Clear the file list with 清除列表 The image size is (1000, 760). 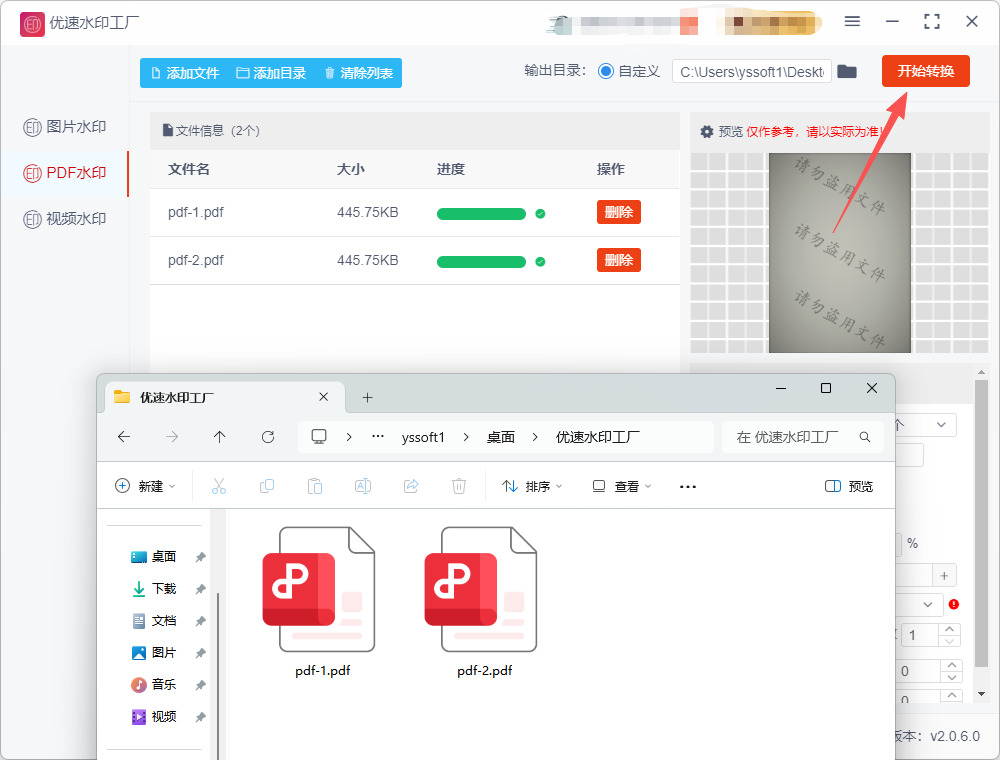[358, 73]
